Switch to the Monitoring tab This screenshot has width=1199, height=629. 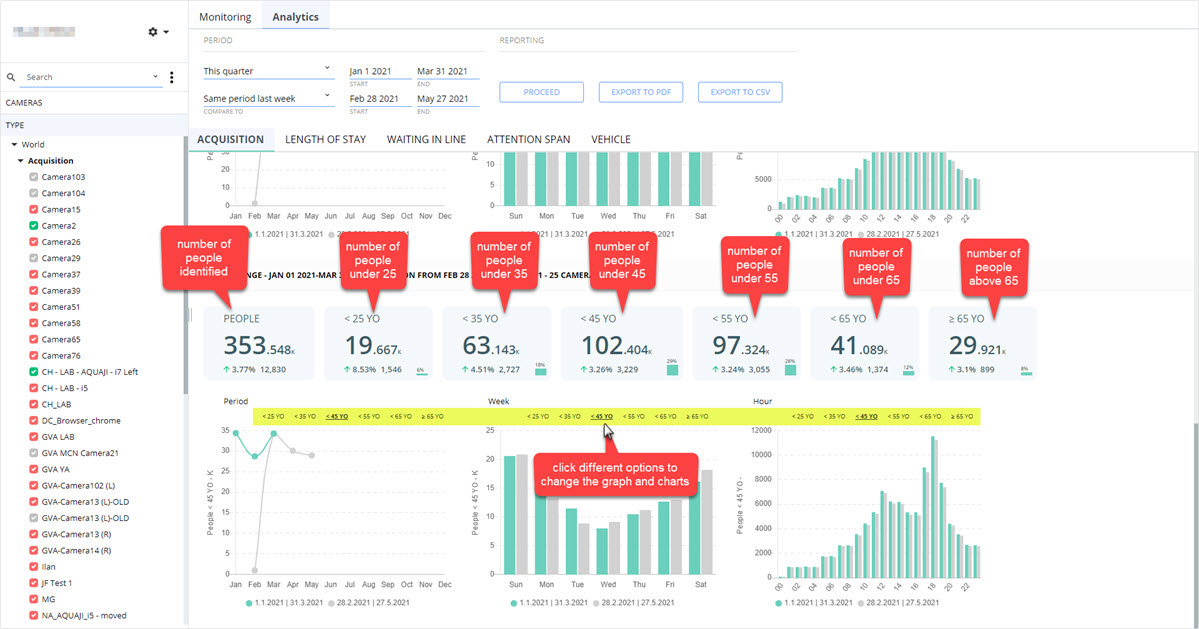[x=225, y=16]
